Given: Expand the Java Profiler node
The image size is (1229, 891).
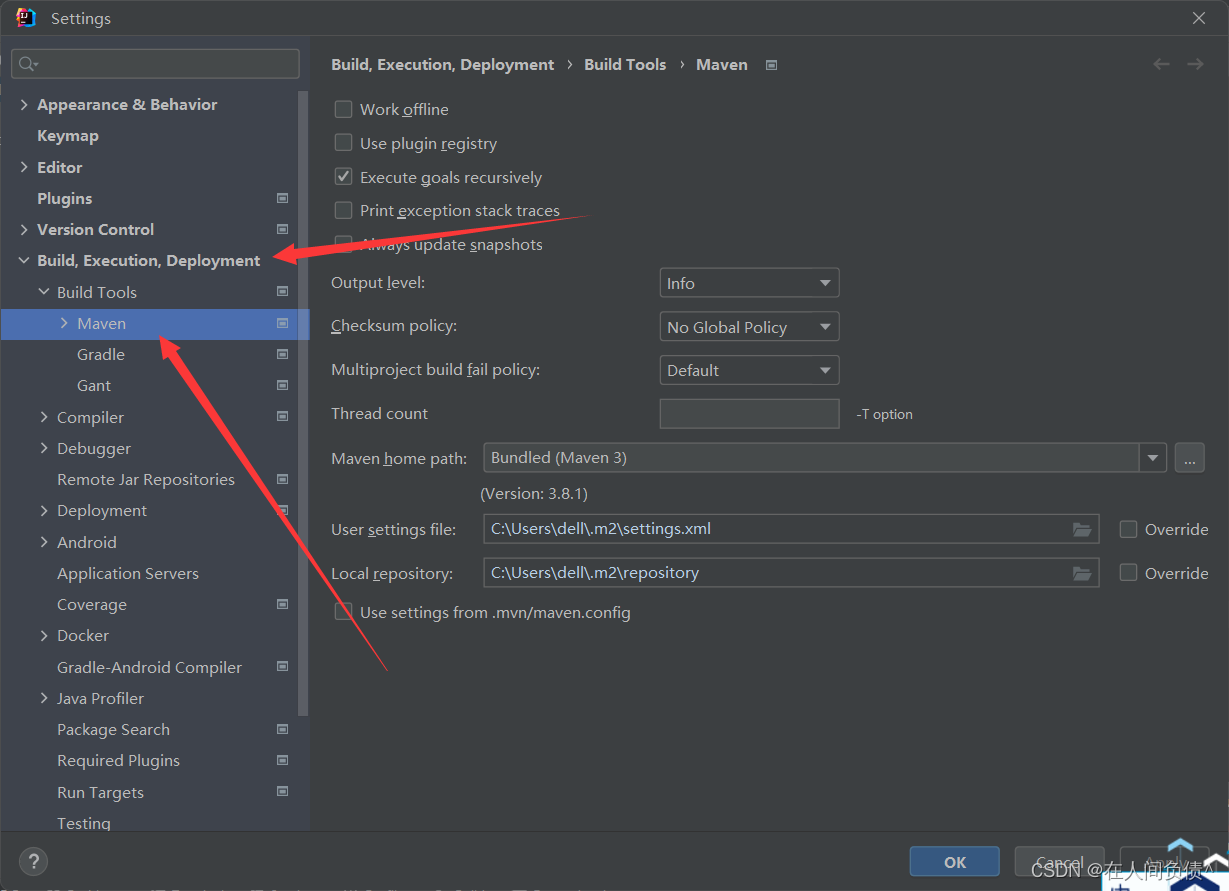Looking at the screenshot, I should (44, 698).
